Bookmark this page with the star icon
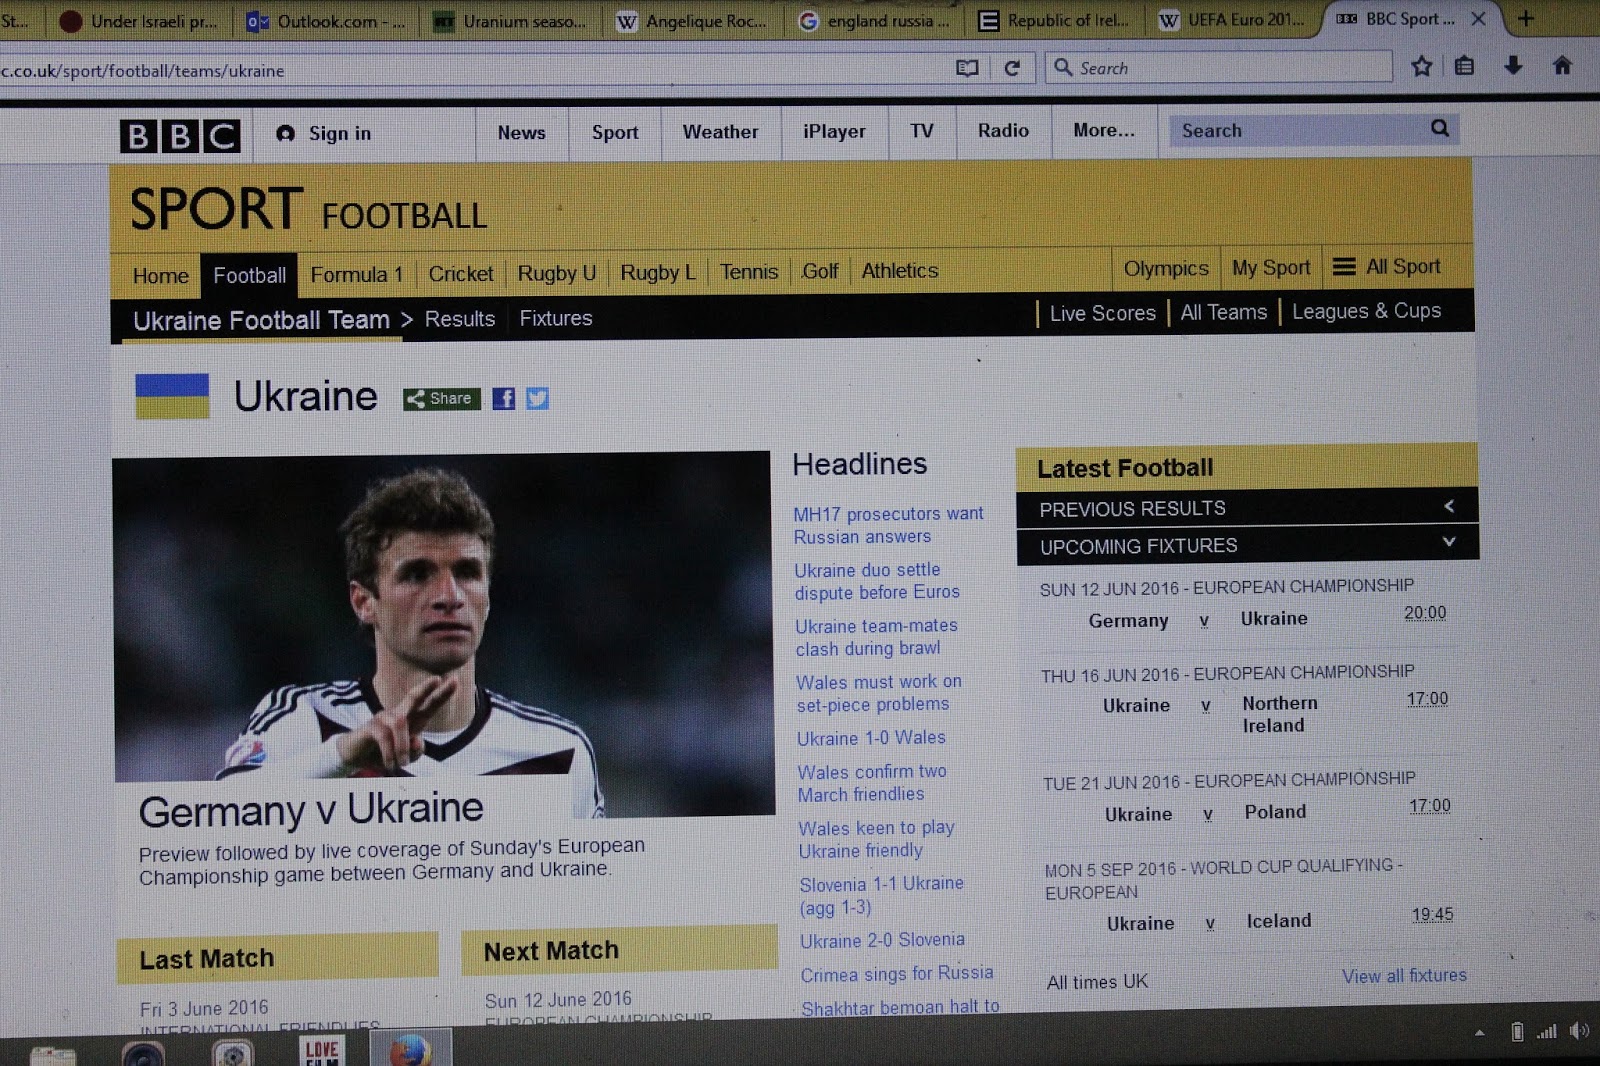Viewport: 1600px width, 1066px height. pyautogui.click(x=1421, y=66)
